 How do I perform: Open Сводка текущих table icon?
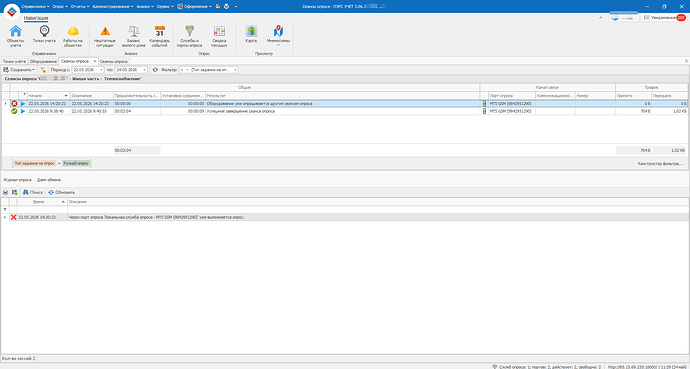(x=219, y=36)
